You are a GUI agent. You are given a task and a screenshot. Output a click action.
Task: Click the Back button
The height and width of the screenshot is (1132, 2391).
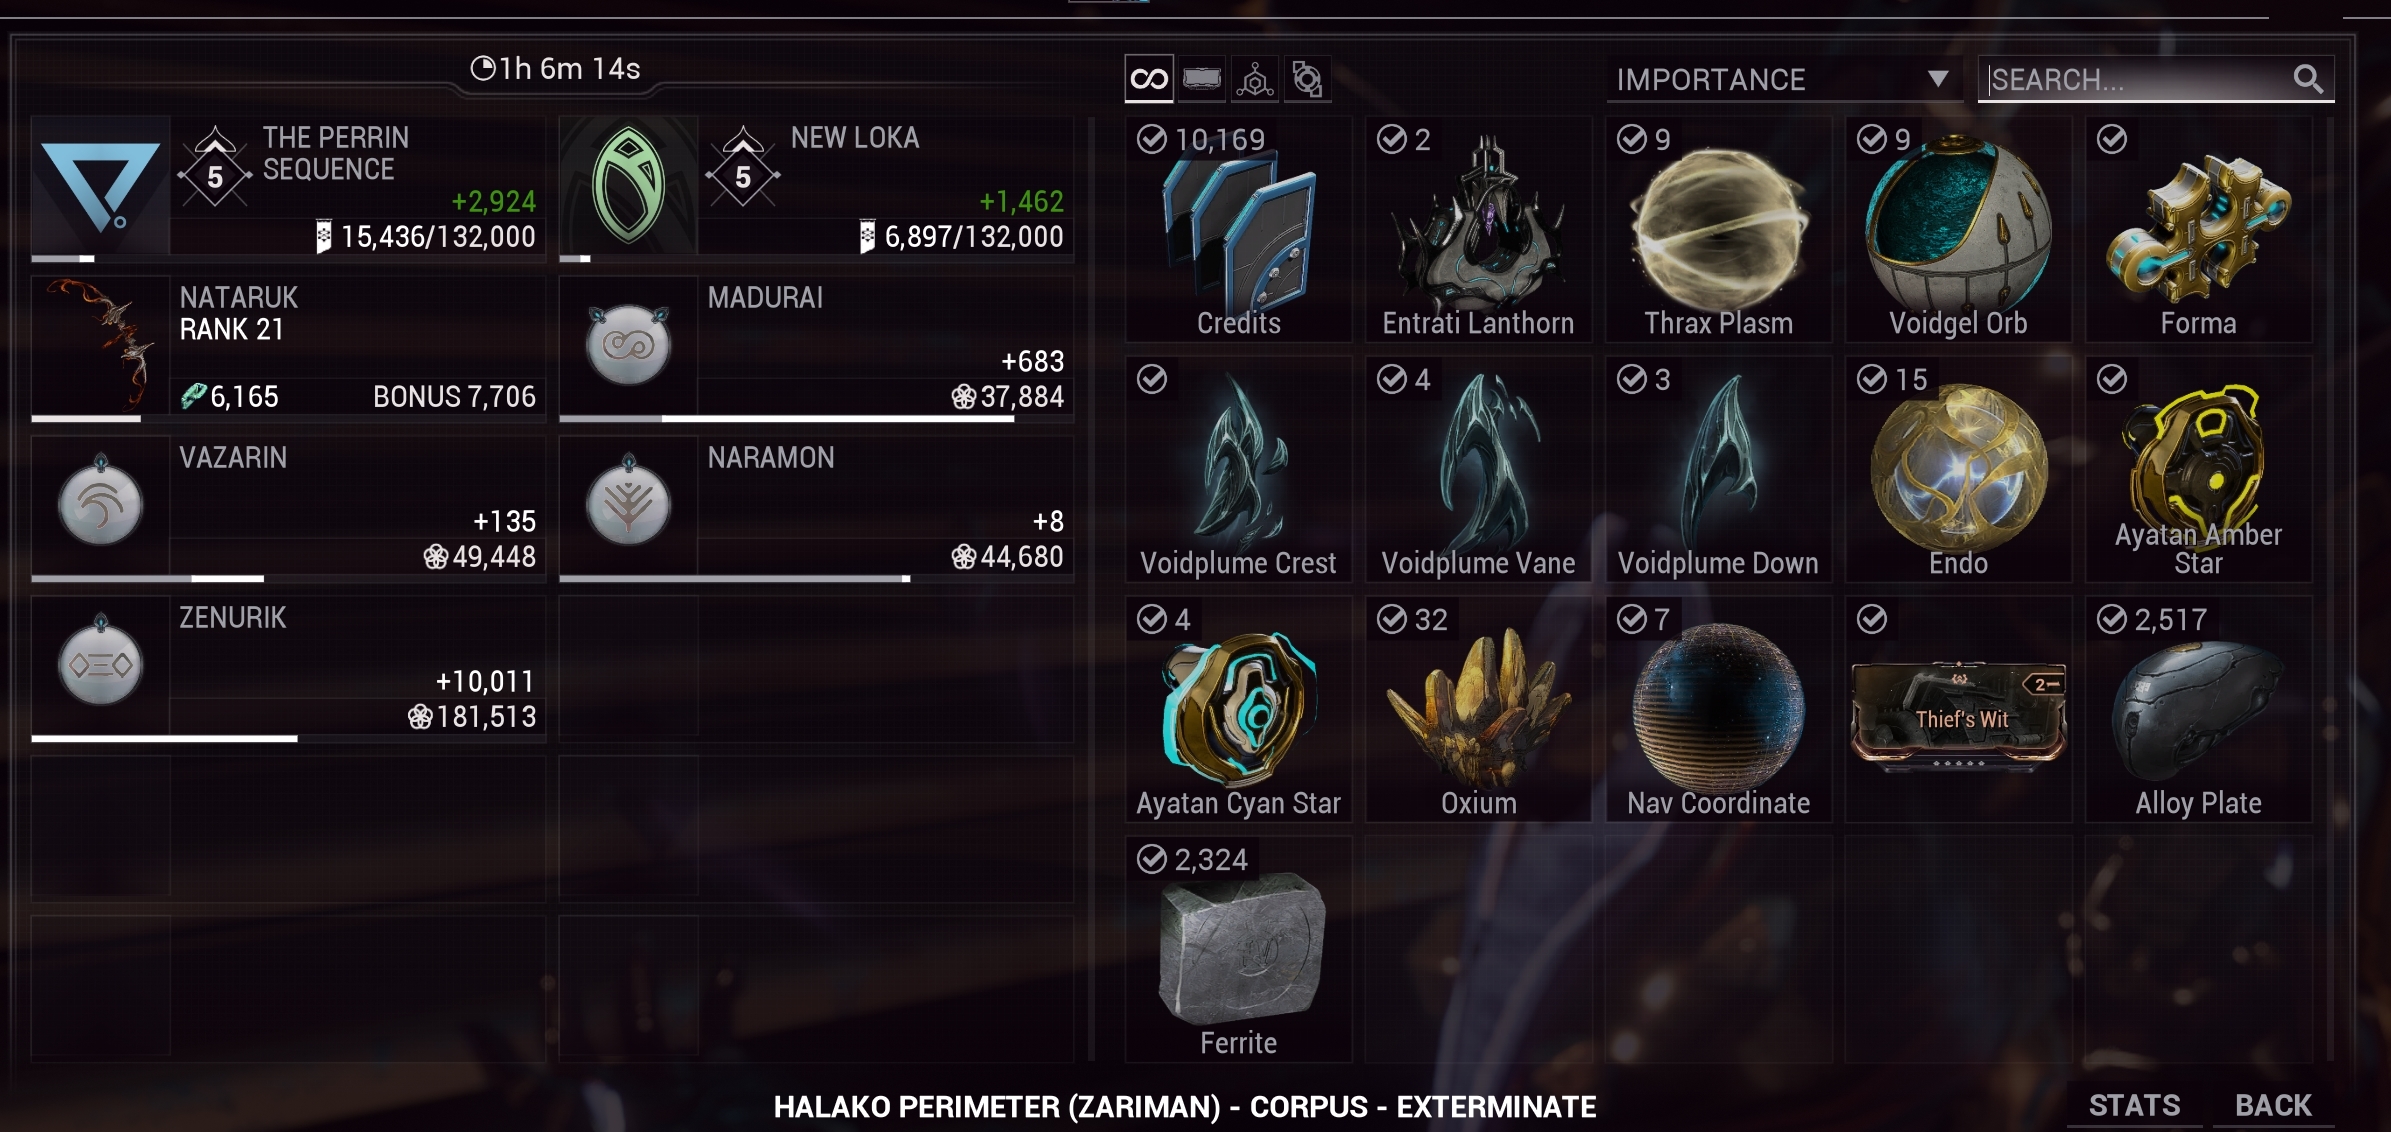pos(2273,1105)
